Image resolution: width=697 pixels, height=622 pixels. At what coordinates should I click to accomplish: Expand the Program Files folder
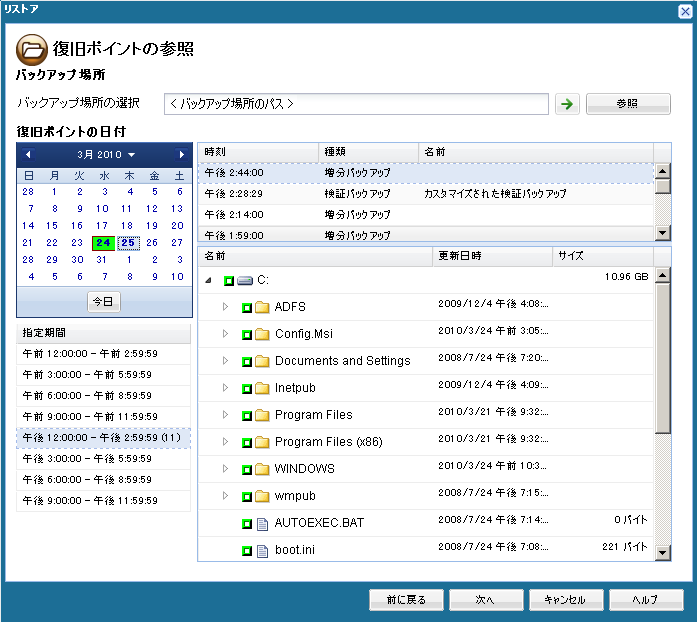225,414
